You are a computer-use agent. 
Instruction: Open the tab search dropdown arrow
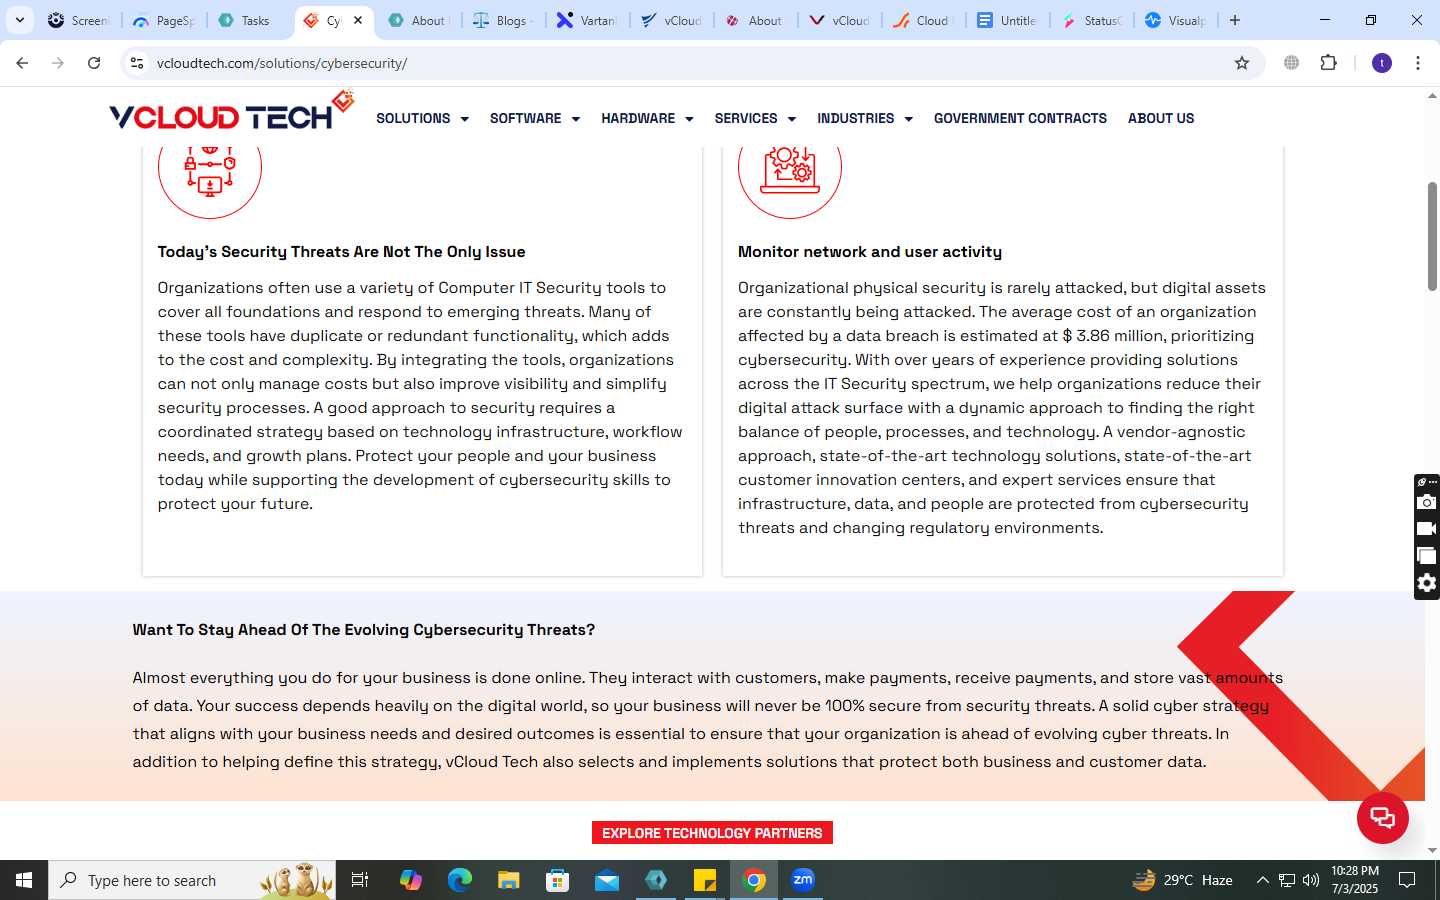click(20, 20)
